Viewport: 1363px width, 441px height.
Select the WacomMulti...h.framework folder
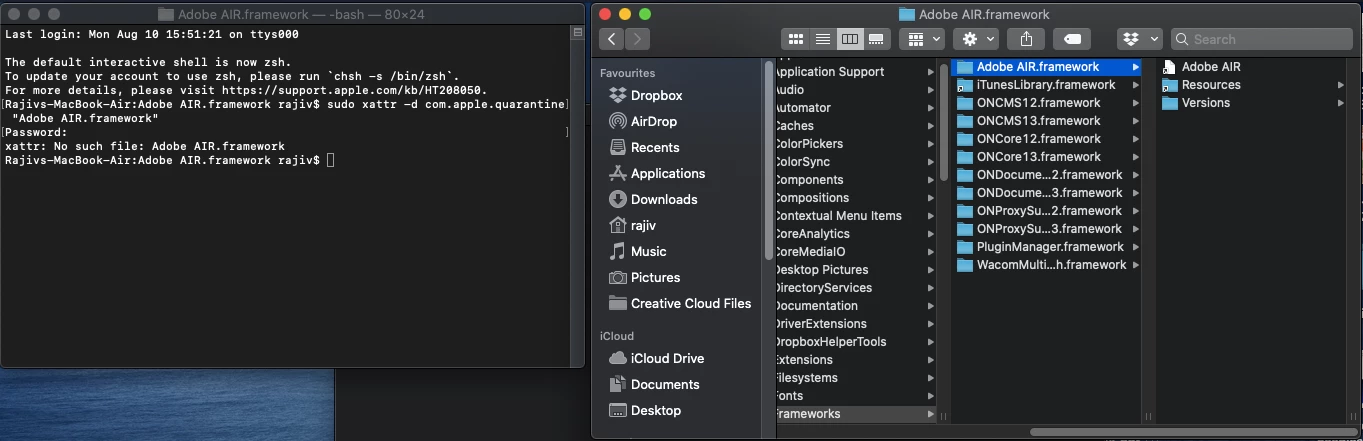1048,265
